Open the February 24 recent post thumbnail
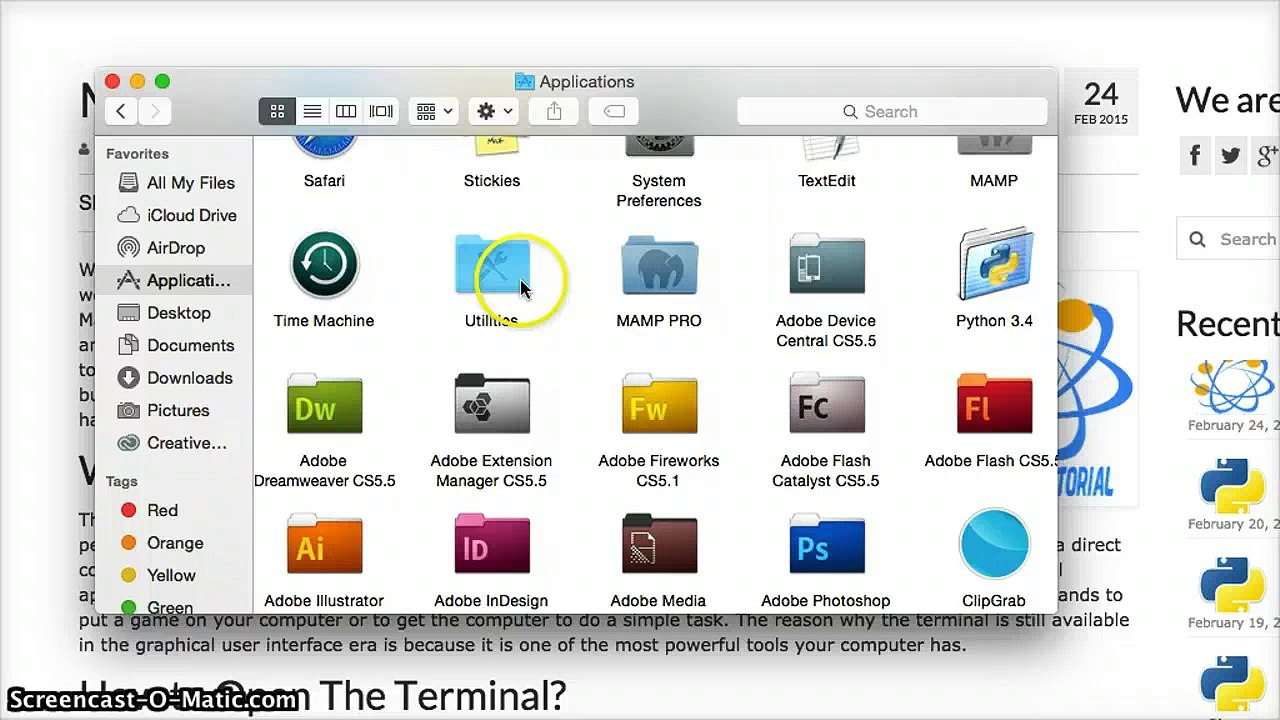 point(1233,387)
